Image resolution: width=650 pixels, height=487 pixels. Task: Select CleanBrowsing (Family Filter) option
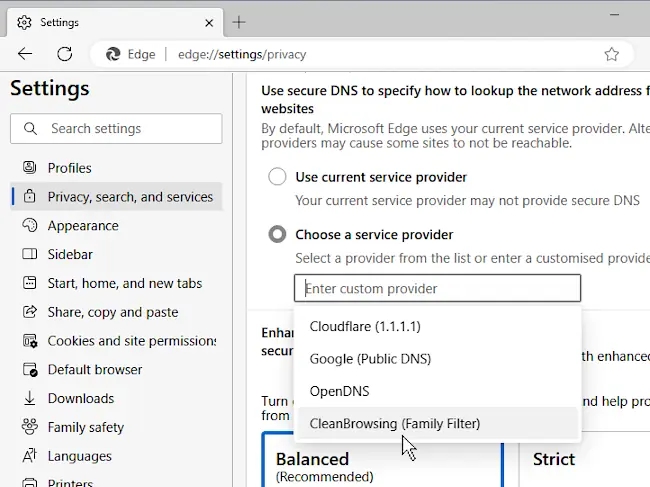click(x=437, y=423)
